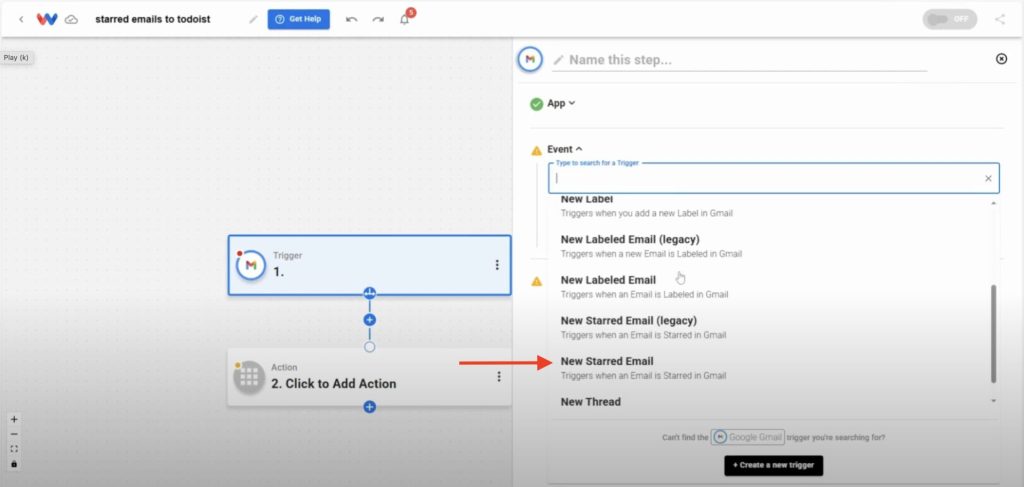Select the Trigger step 1 card
This screenshot has height=487, width=1024.
tap(370, 265)
